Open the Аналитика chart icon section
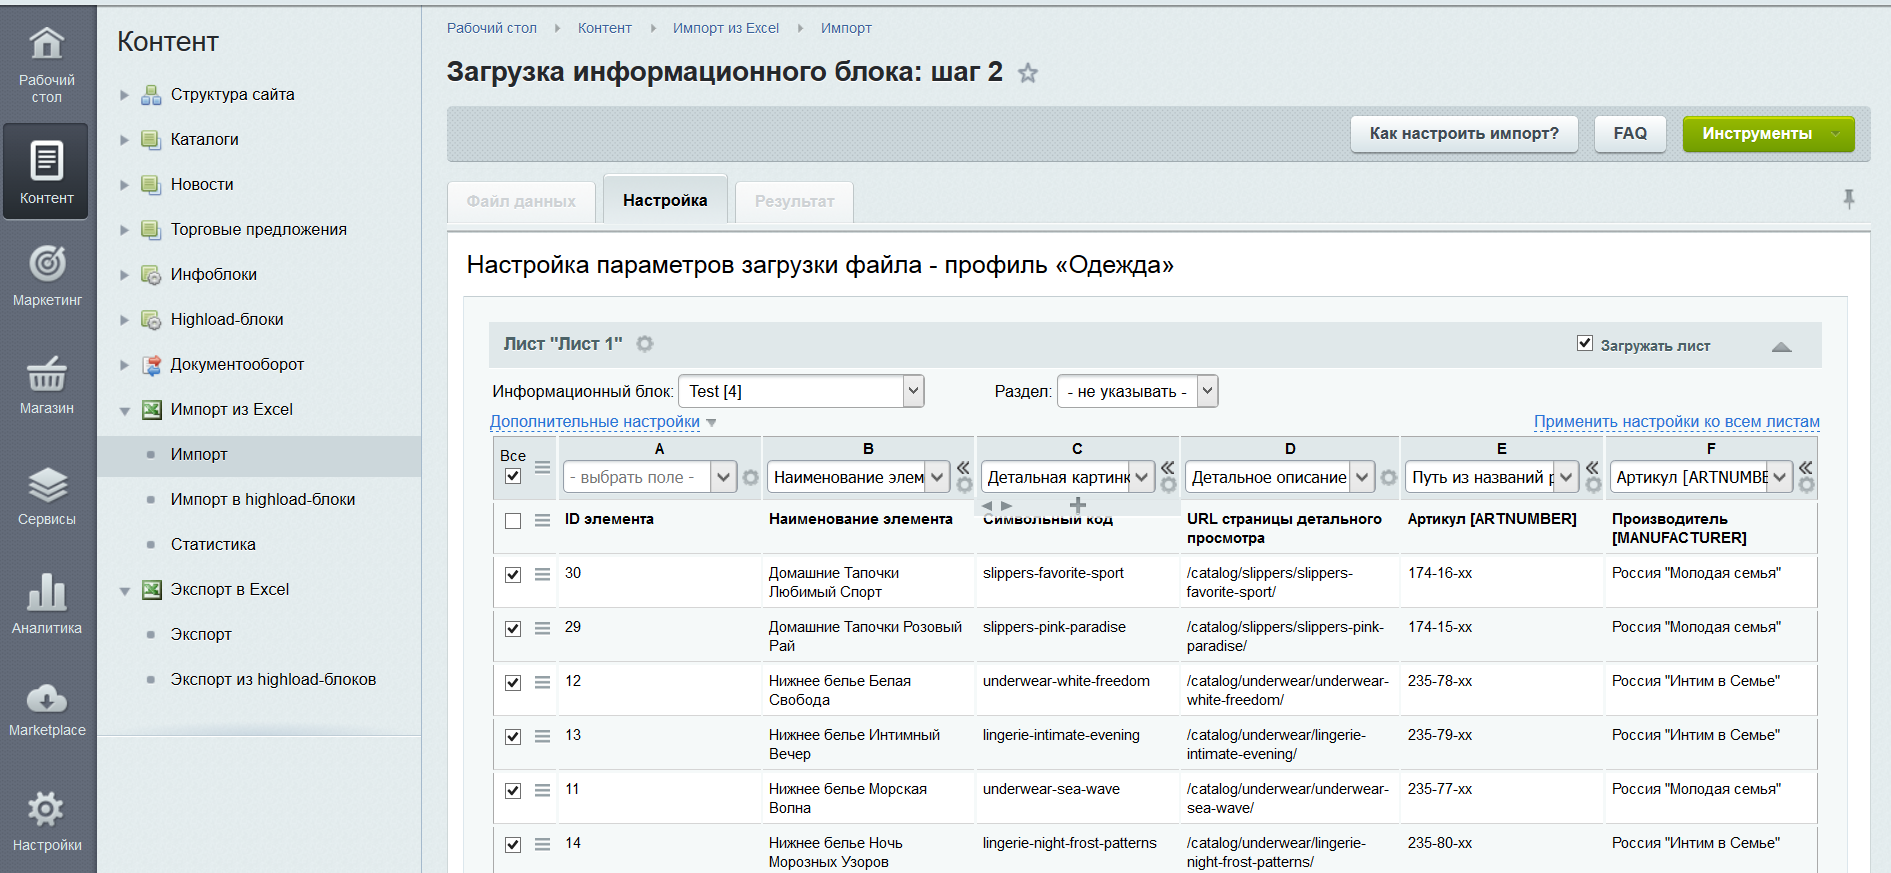 tap(47, 603)
